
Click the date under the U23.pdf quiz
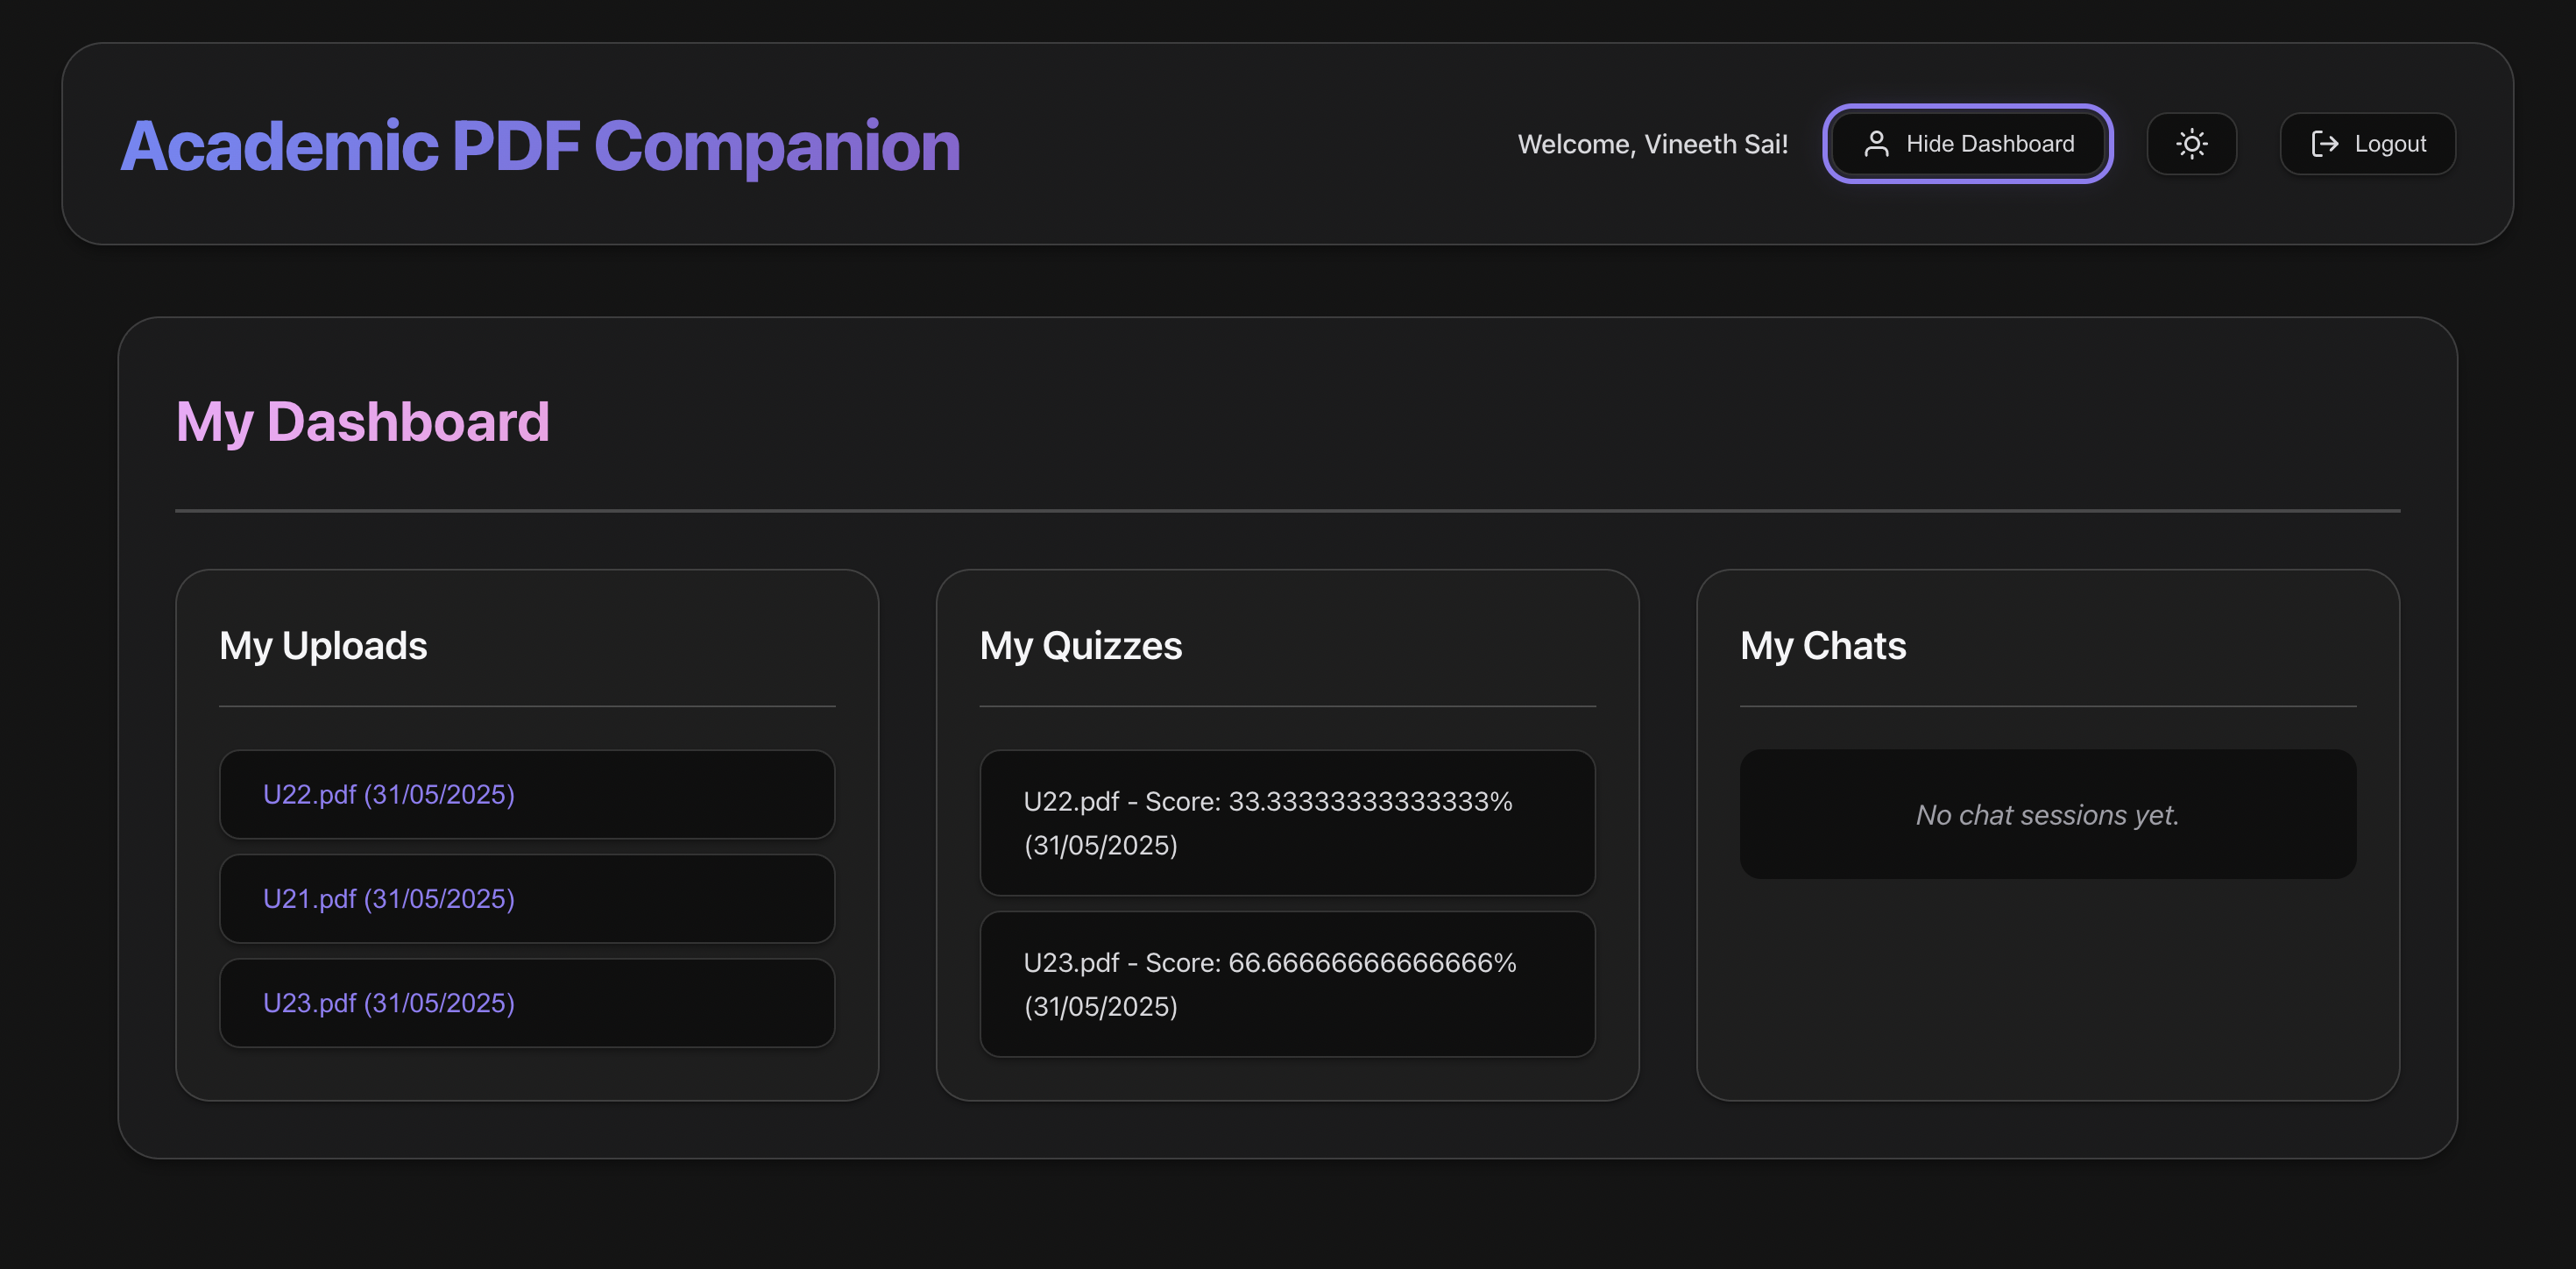[1100, 1006]
